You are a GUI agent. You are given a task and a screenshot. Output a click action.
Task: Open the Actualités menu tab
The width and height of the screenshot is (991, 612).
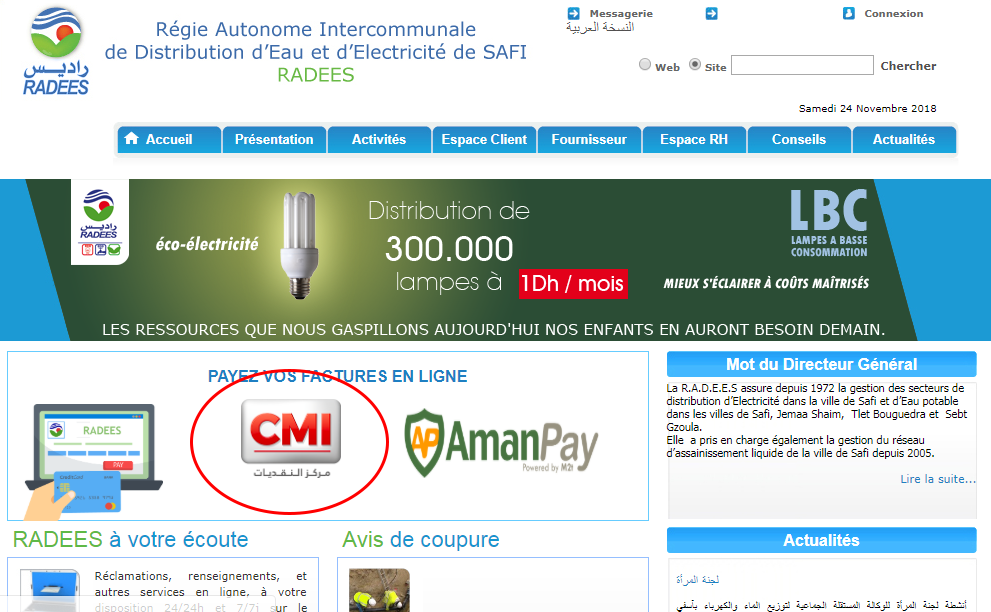click(903, 140)
